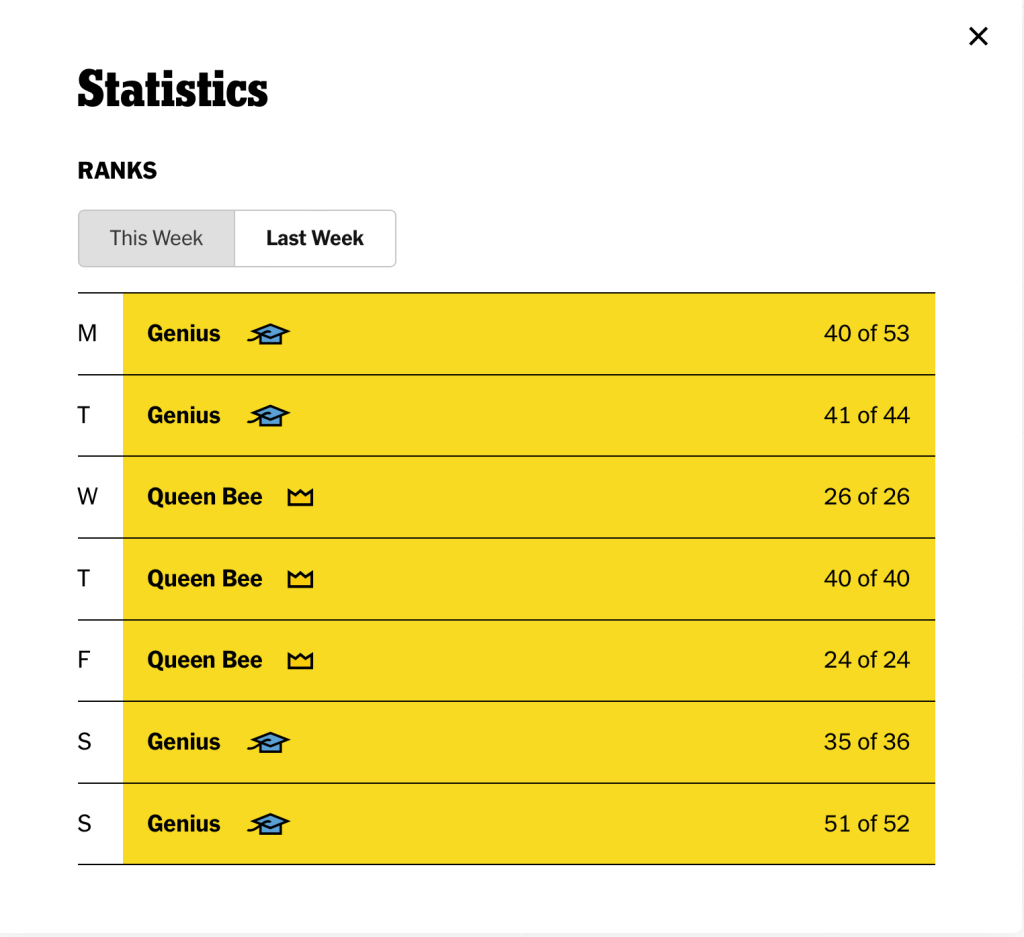The image size is (1024, 937).
Task: Click the Thursday 40 of 40 score
Action: coord(866,579)
